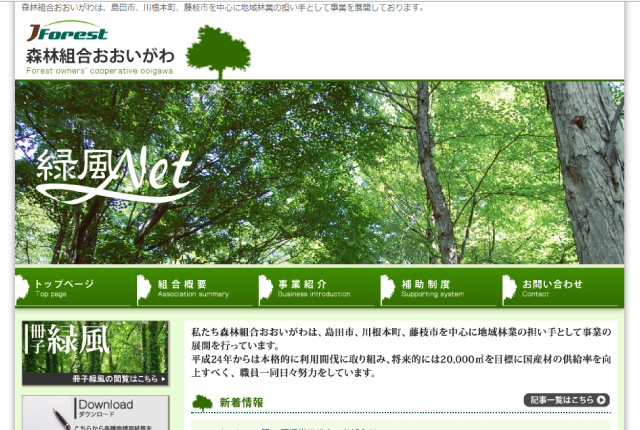The height and width of the screenshot is (430, 640).
Task: Click 記事一覧はこちら button
Action: coord(567,400)
